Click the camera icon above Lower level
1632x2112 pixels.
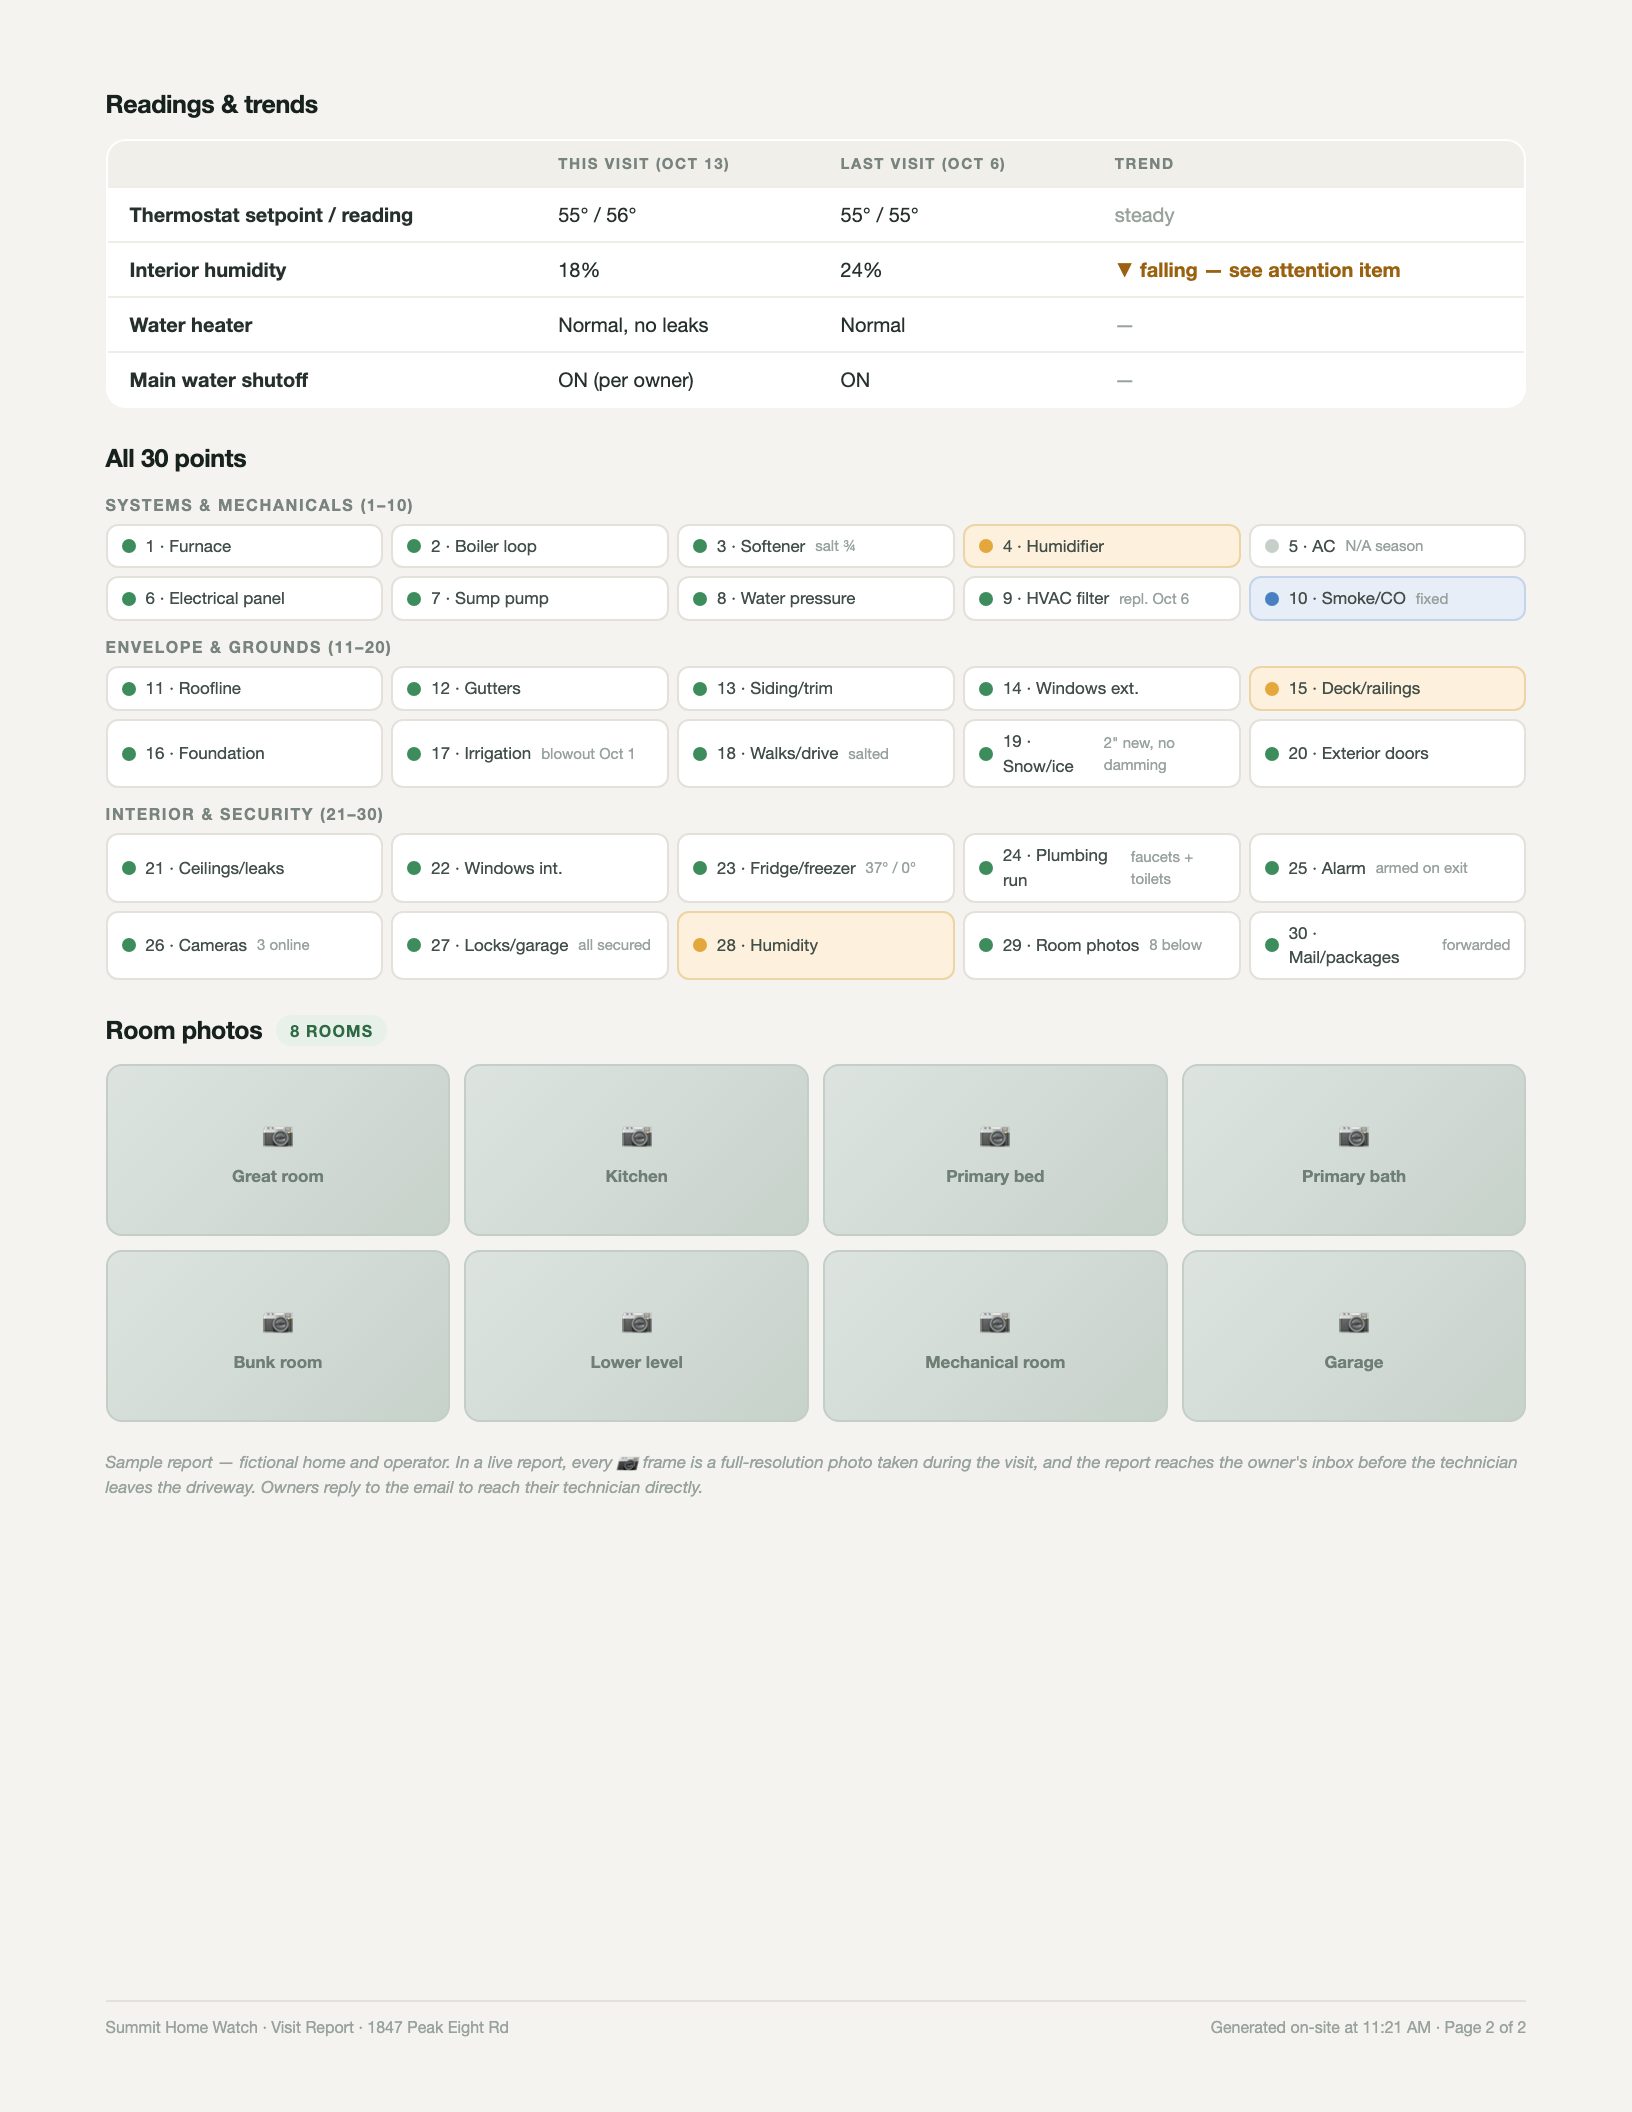tap(636, 1322)
